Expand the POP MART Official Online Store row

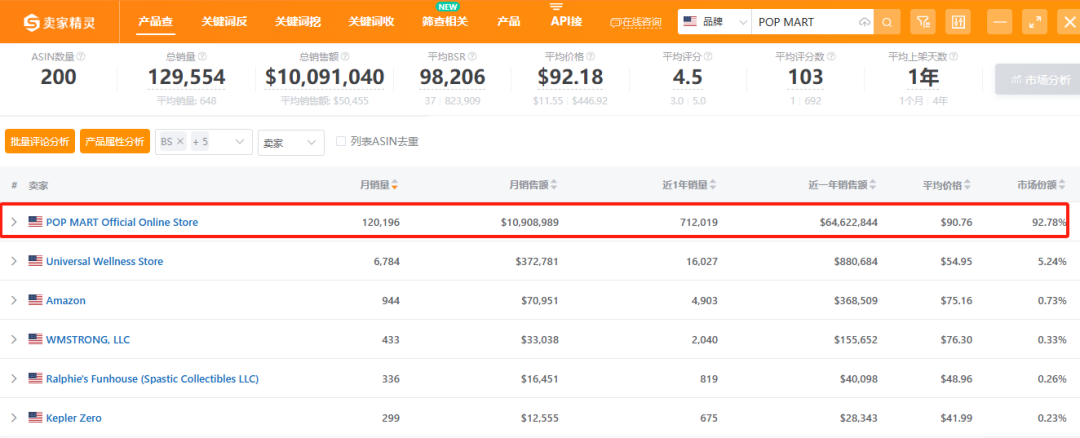pyautogui.click(x=14, y=222)
